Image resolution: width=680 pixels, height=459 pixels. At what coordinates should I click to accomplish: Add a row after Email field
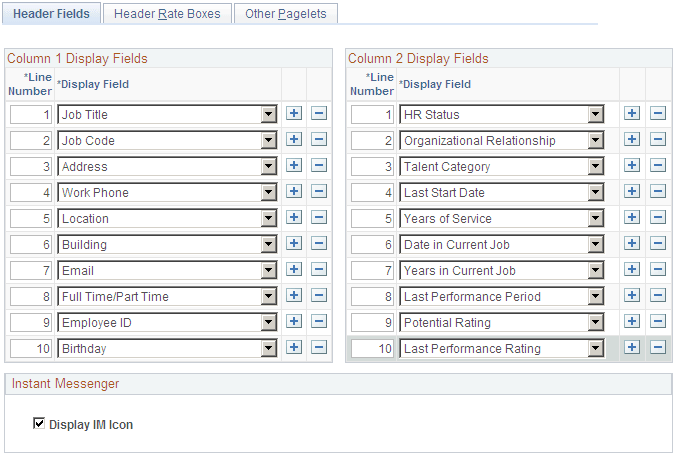[294, 270]
